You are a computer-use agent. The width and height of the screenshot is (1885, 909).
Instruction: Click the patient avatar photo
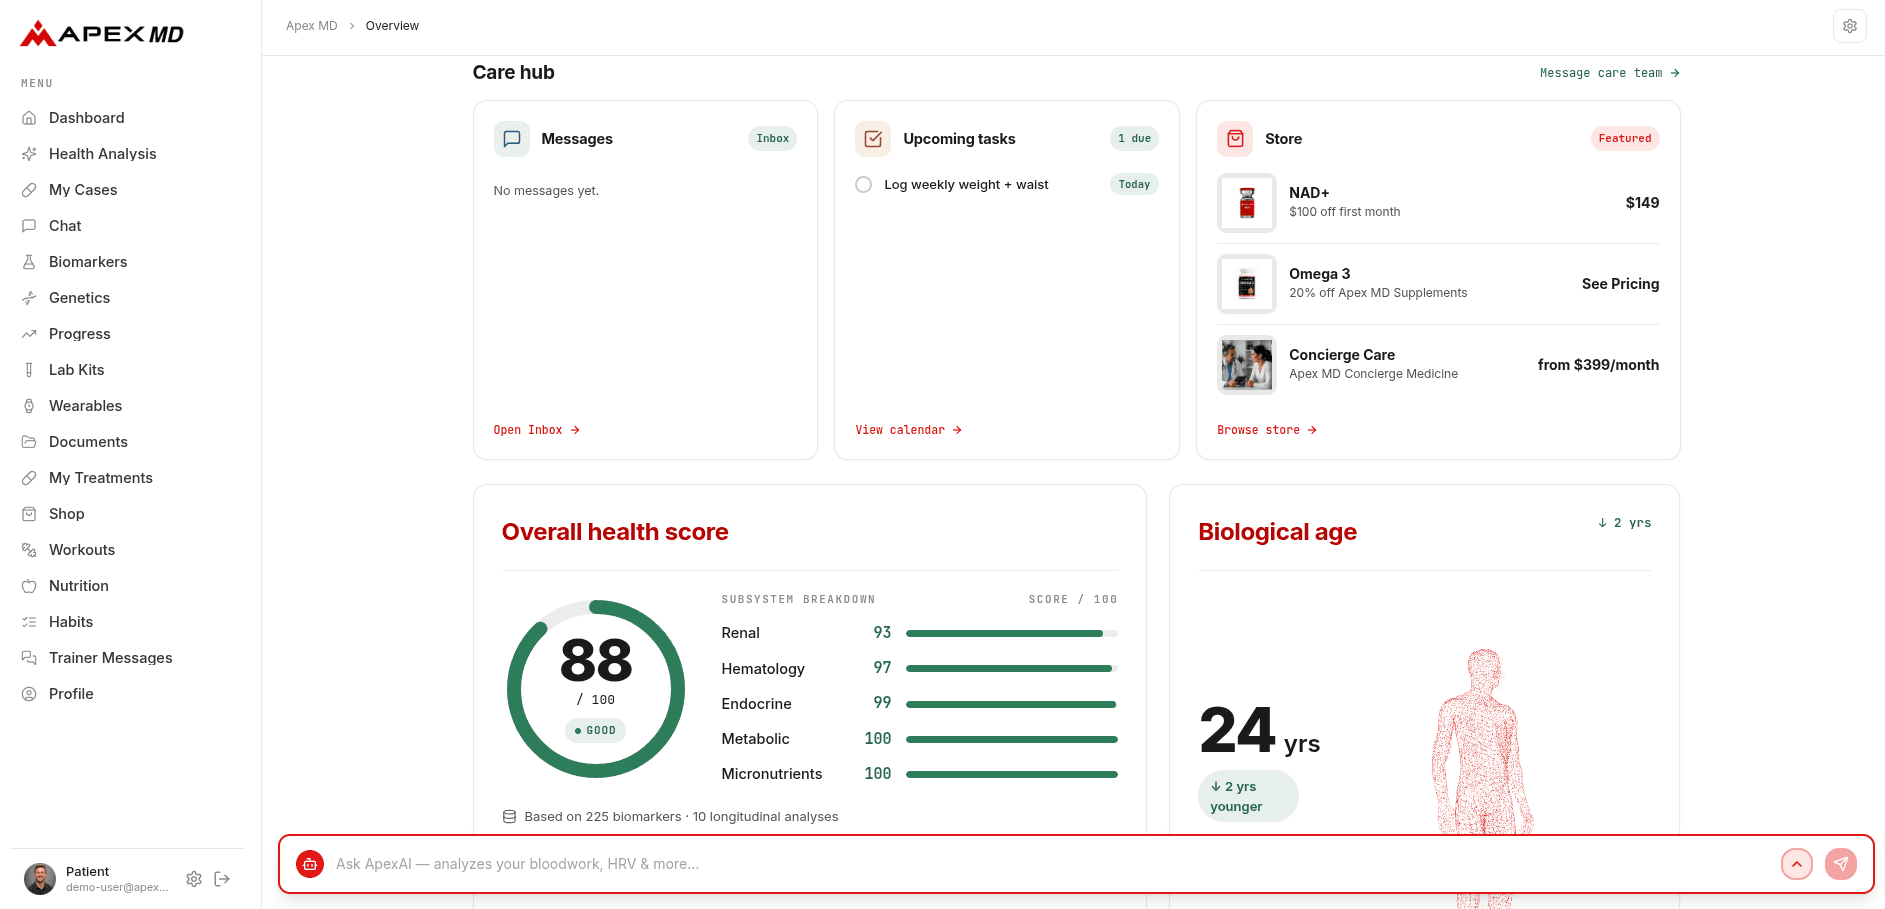click(40, 879)
